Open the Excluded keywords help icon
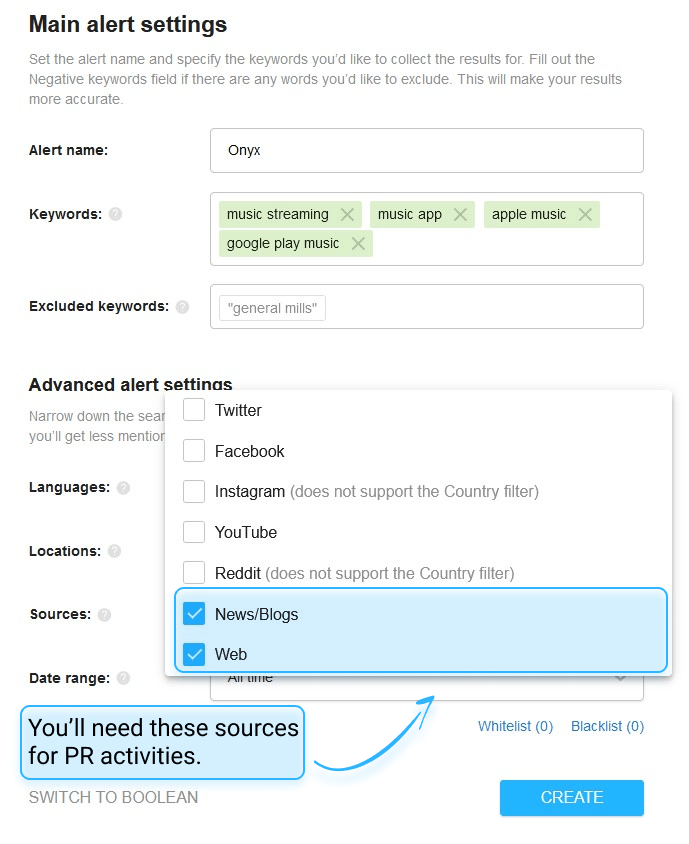The width and height of the screenshot is (689, 844). pos(182,306)
